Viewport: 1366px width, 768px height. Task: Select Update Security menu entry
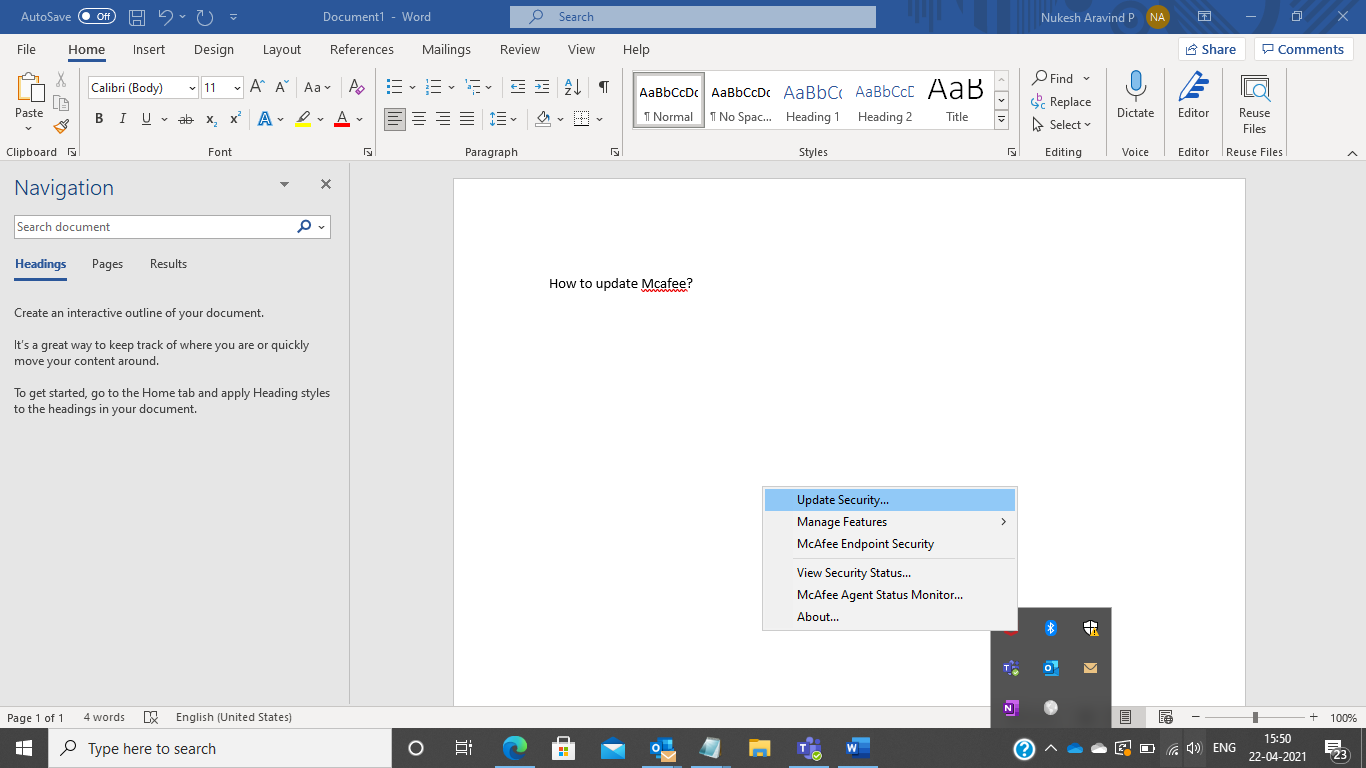click(x=890, y=500)
